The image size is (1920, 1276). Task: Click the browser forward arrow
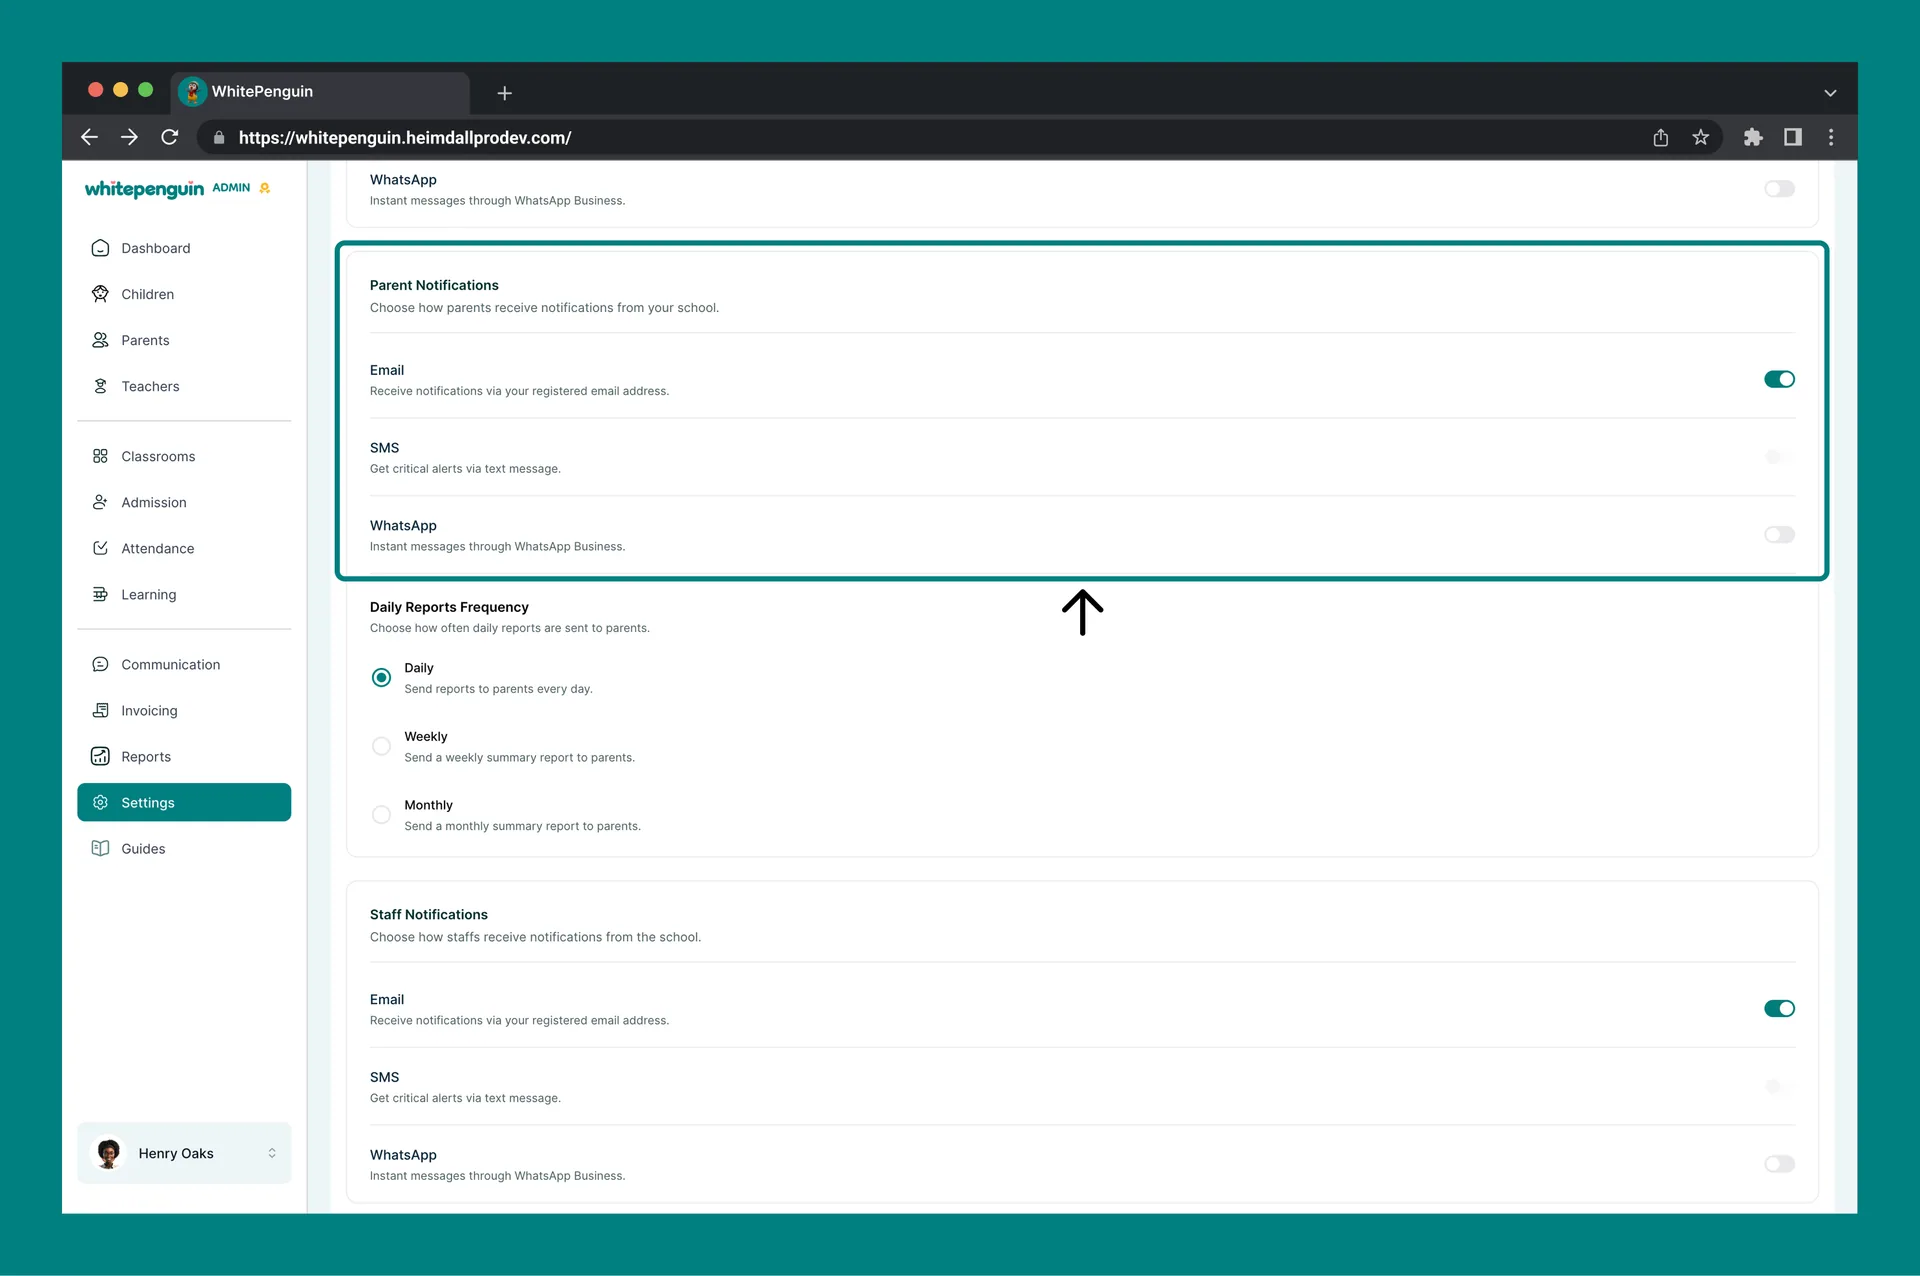click(x=129, y=137)
